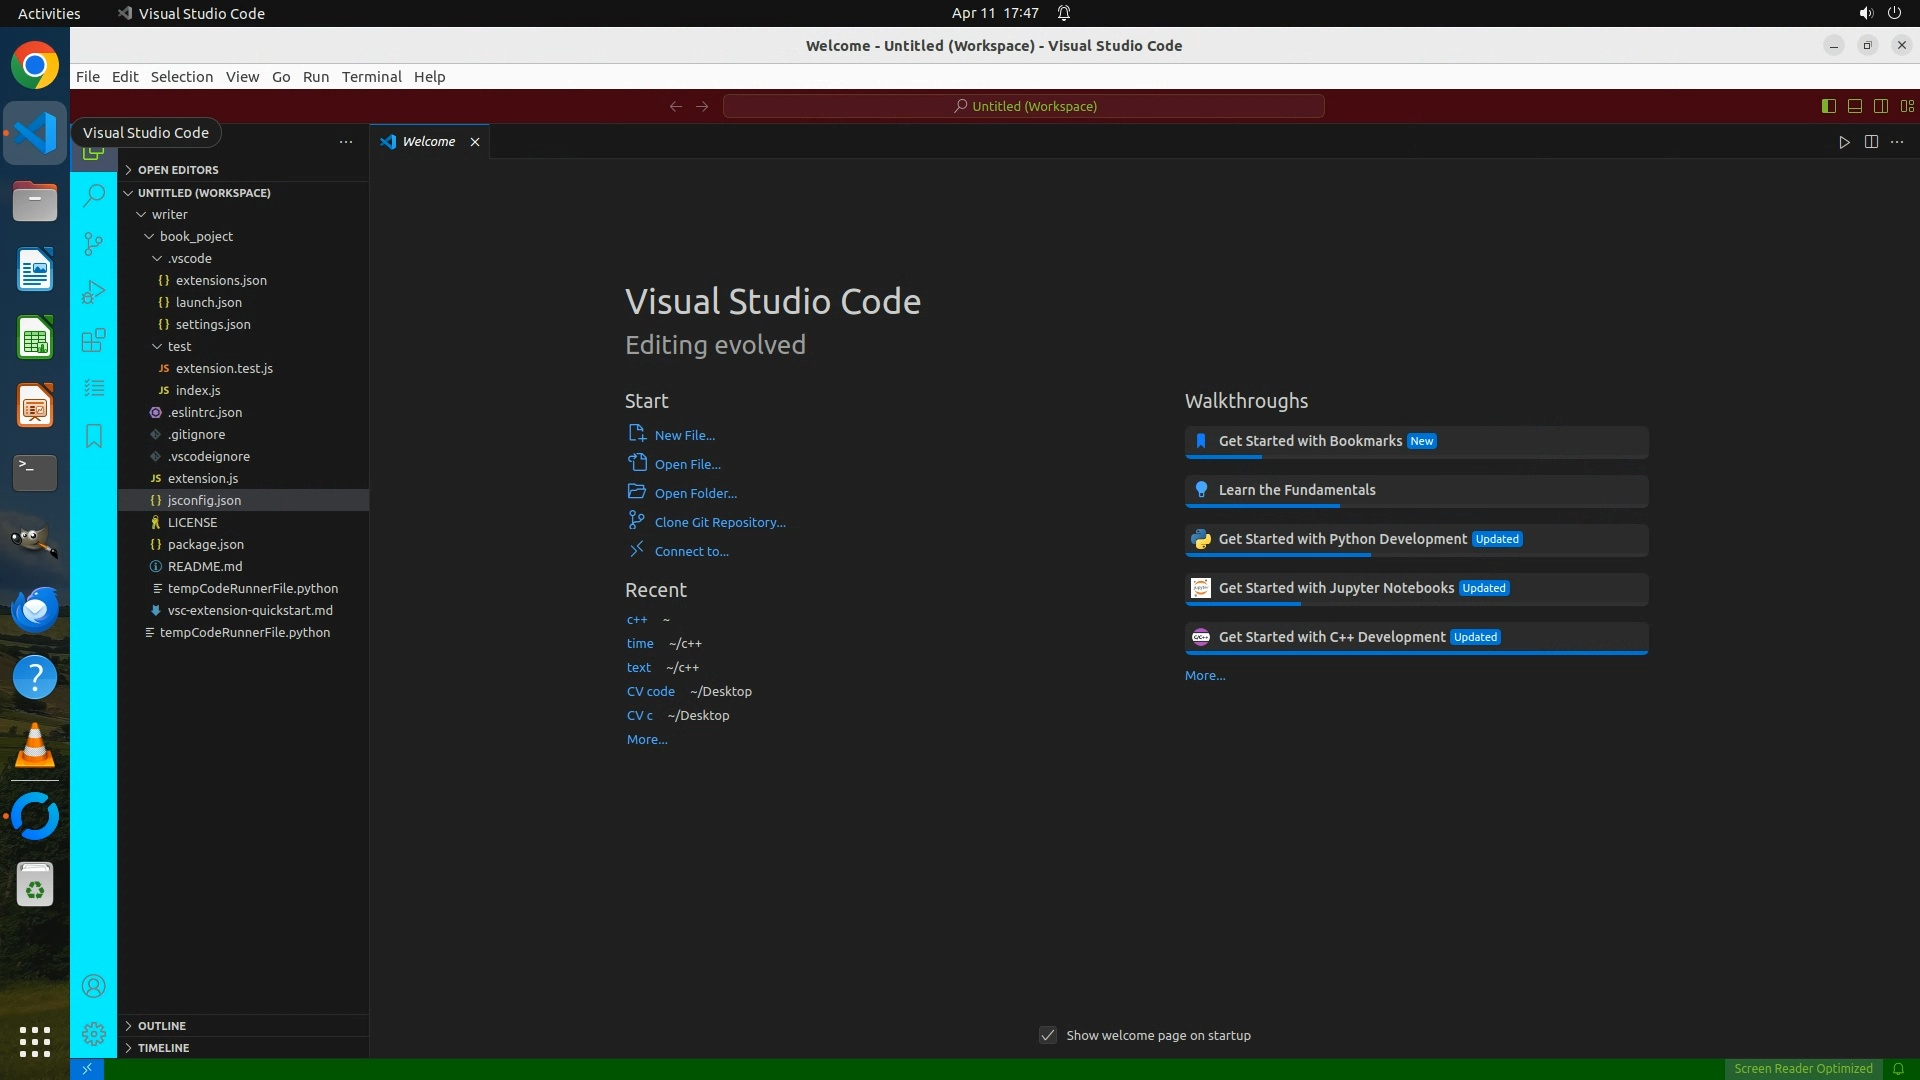Expand the Timeline section
Screen dimensions: 1920x1080
tap(163, 1048)
